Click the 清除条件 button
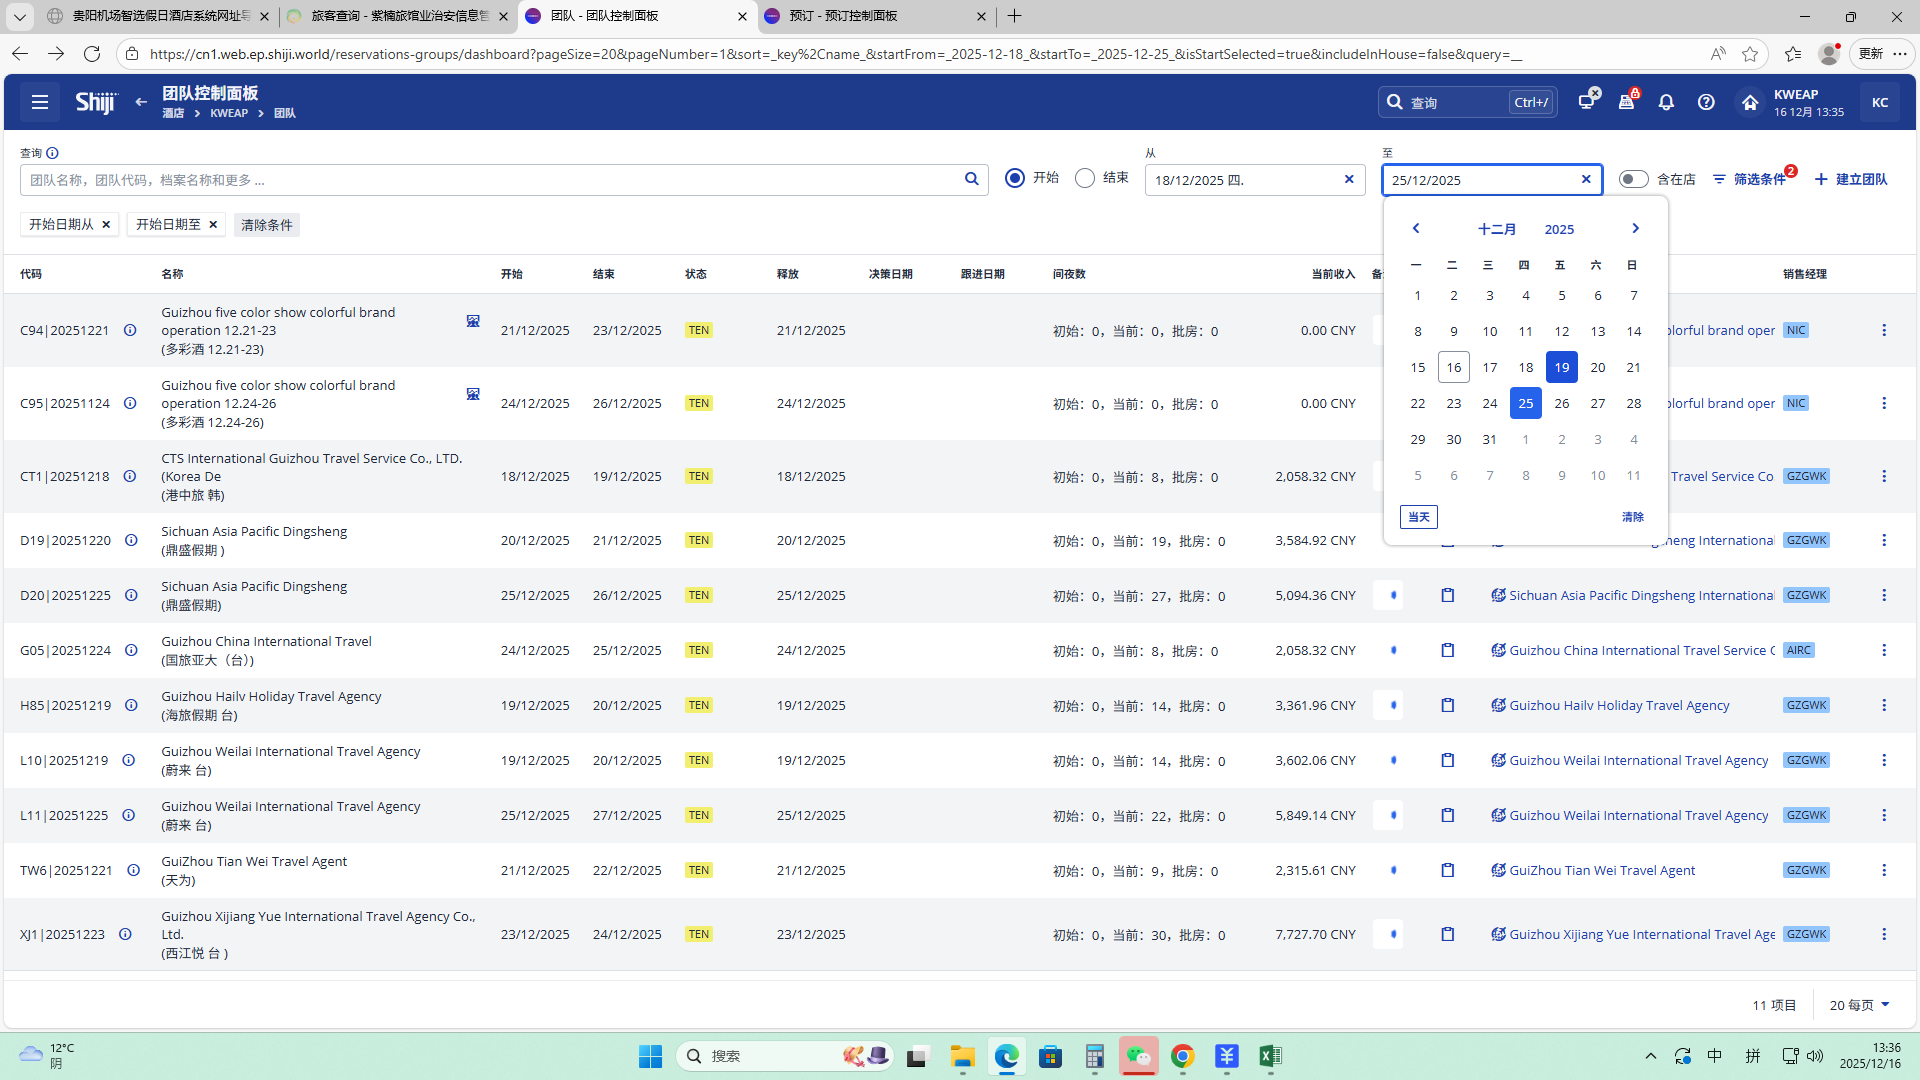The height and width of the screenshot is (1080, 1920). pos(267,225)
